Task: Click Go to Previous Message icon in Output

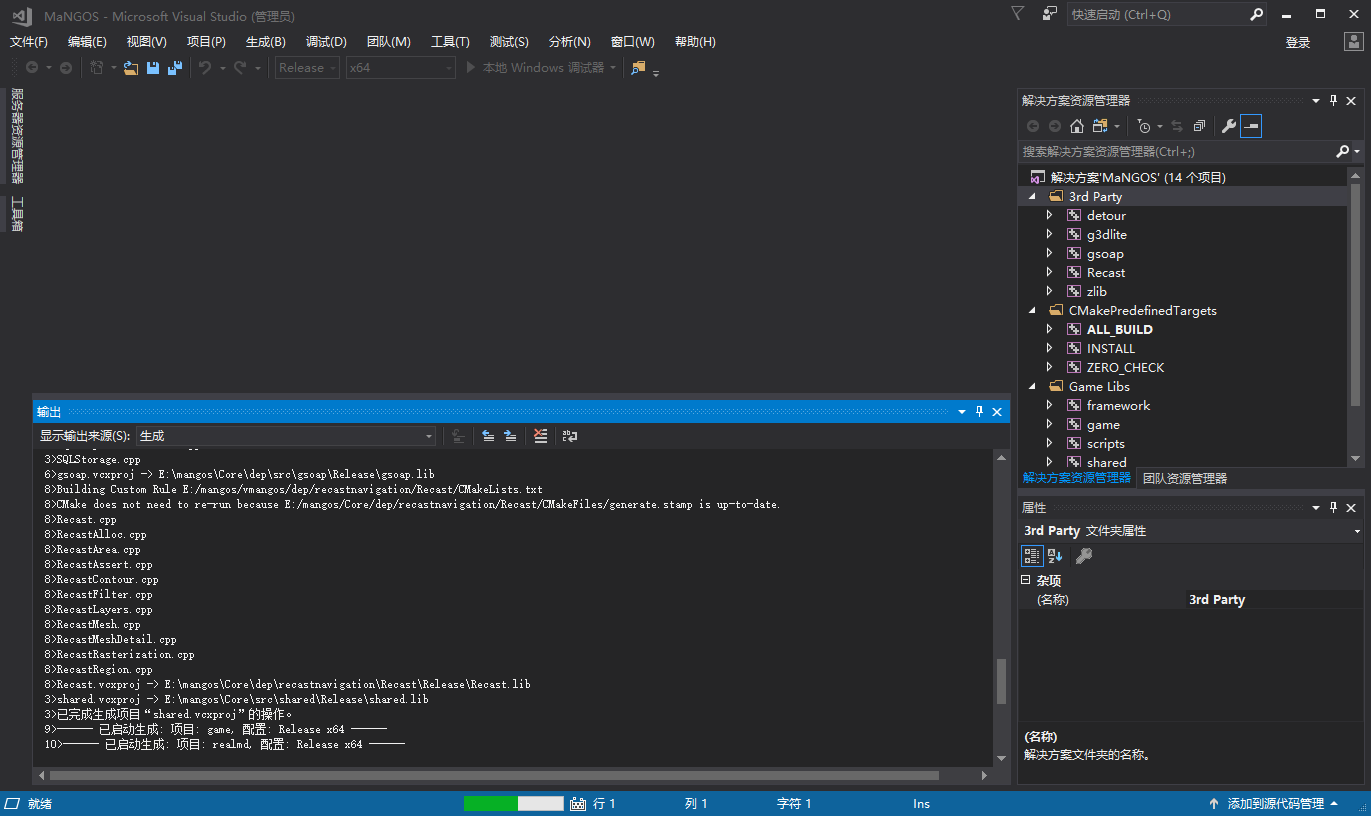Action: 488,436
